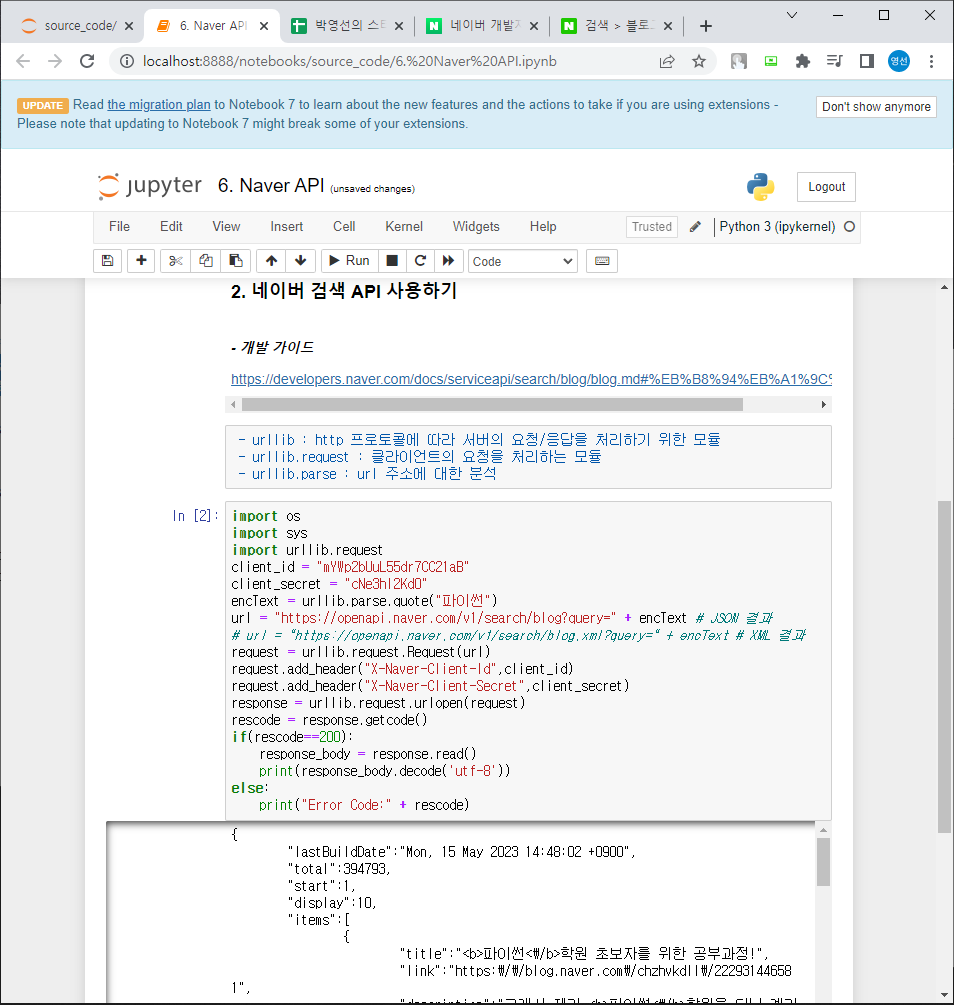Screen dimensions: 954x1005
Task: Save the notebook with the floppy disk icon
Action: coord(107,261)
